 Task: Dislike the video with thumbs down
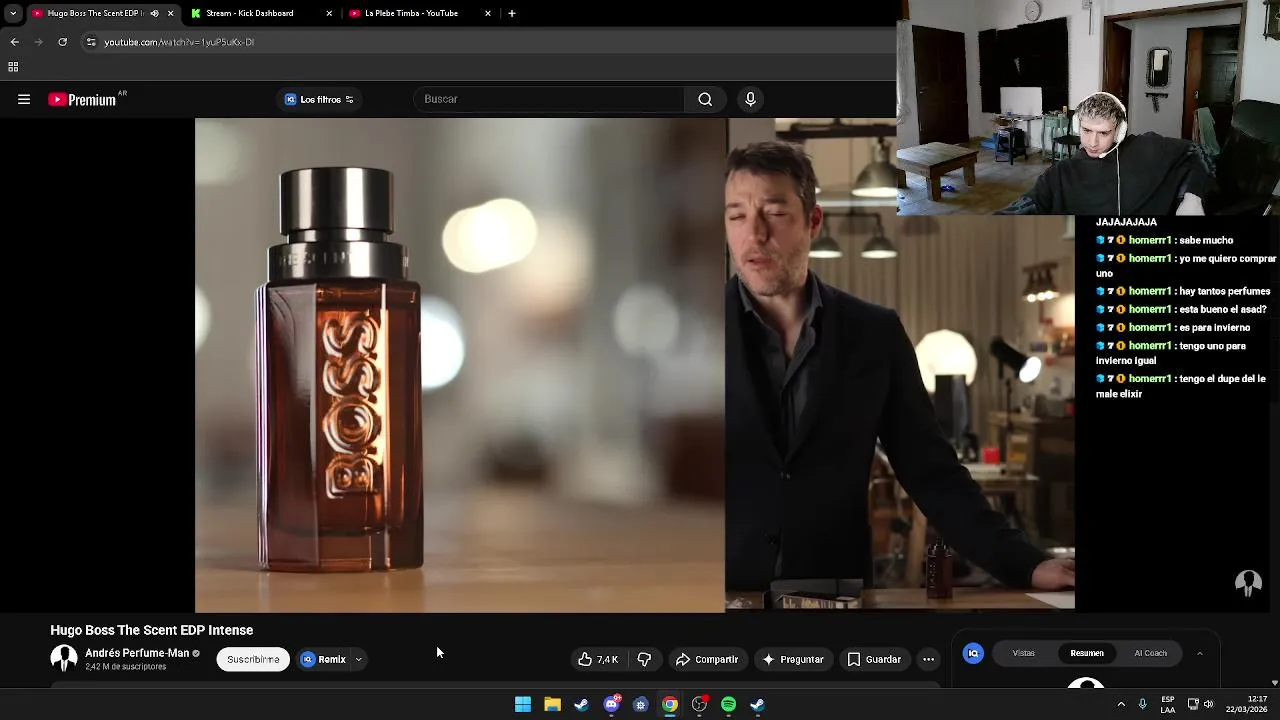[x=644, y=659]
